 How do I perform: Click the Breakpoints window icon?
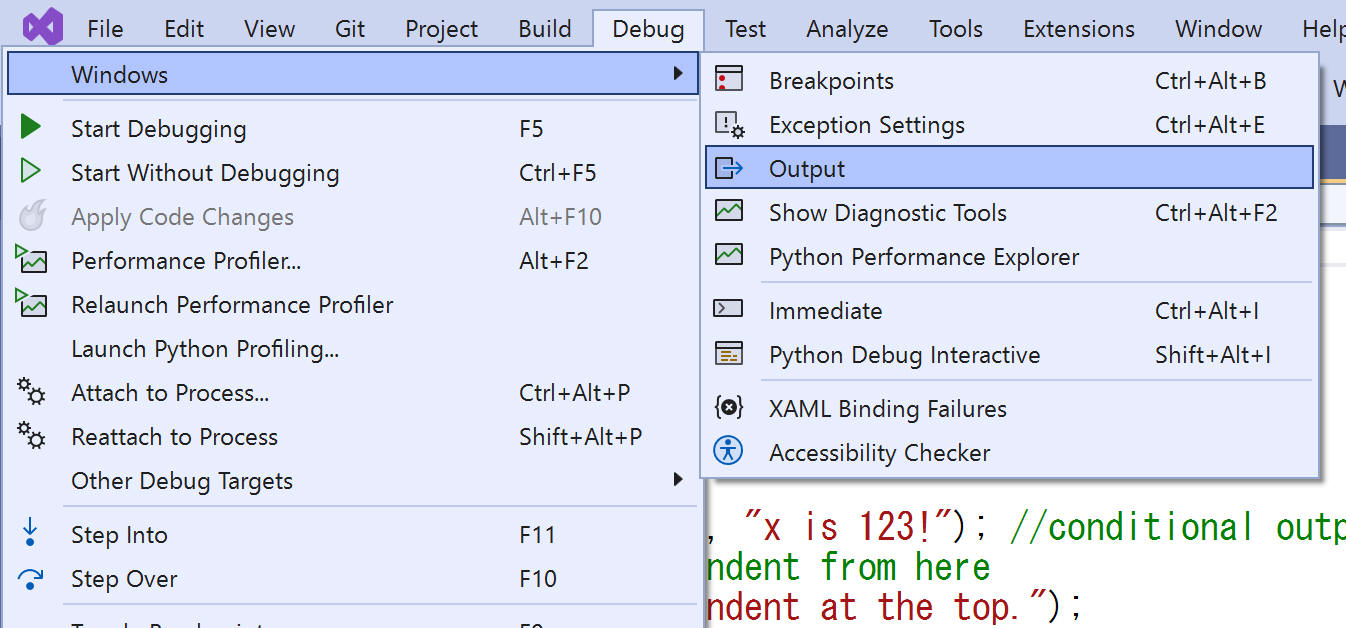click(729, 80)
